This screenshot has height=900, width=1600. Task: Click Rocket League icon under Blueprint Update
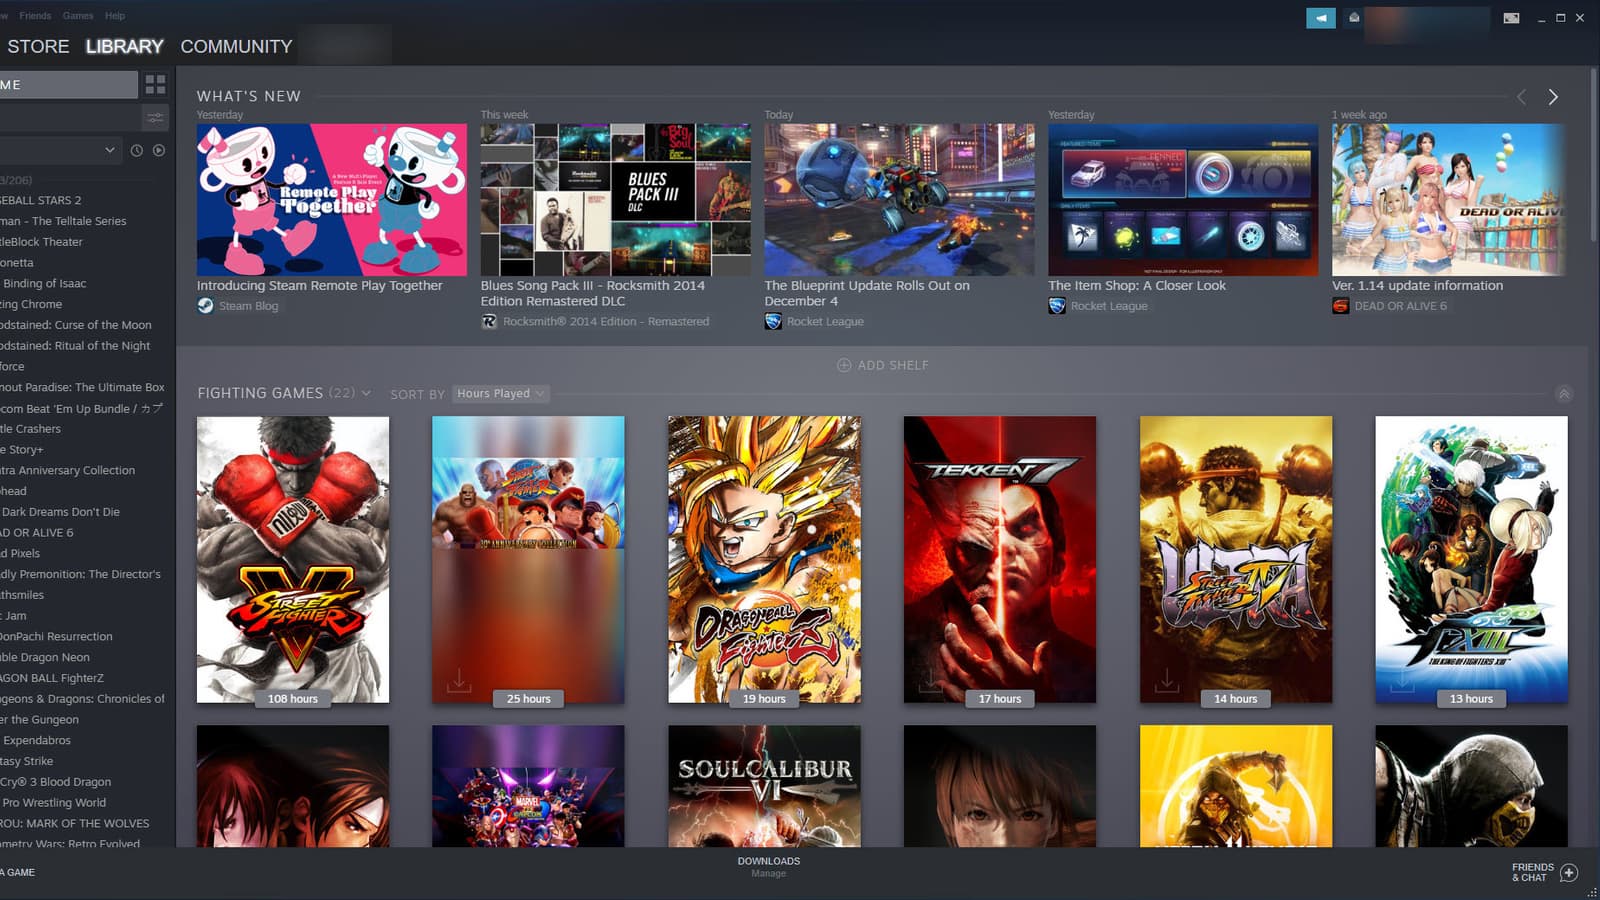click(x=773, y=321)
